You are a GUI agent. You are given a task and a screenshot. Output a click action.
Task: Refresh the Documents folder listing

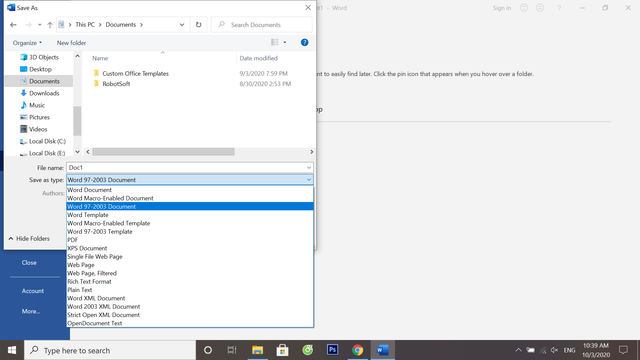click(198, 24)
